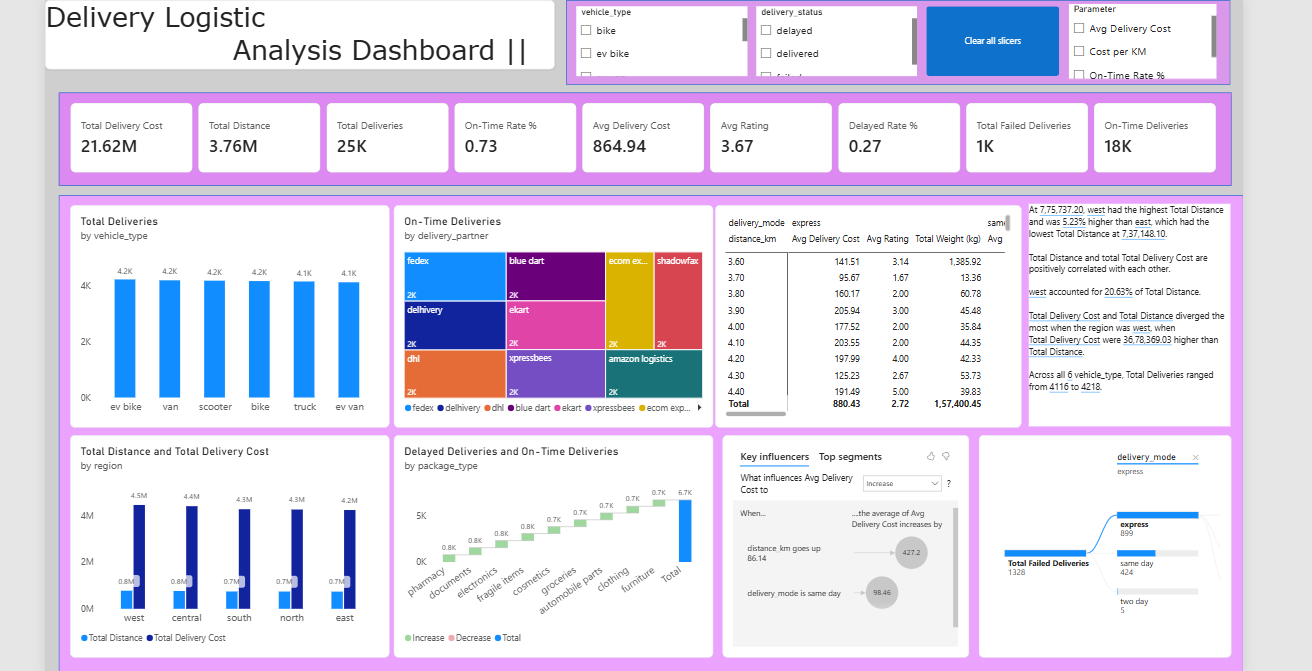Click the distance_km row header in matrix
This screenshot has width=1312, height=671.
point(752,239)
